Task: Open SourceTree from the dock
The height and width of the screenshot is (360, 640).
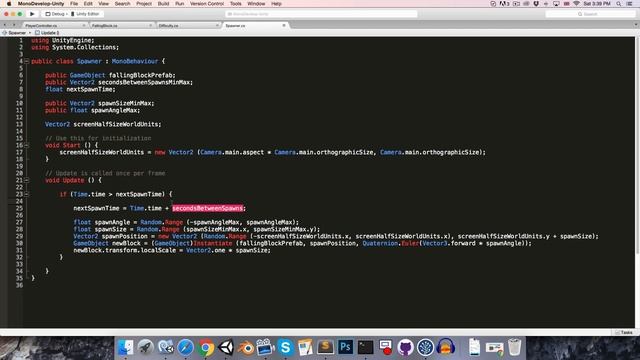Action: click(425, 348)
